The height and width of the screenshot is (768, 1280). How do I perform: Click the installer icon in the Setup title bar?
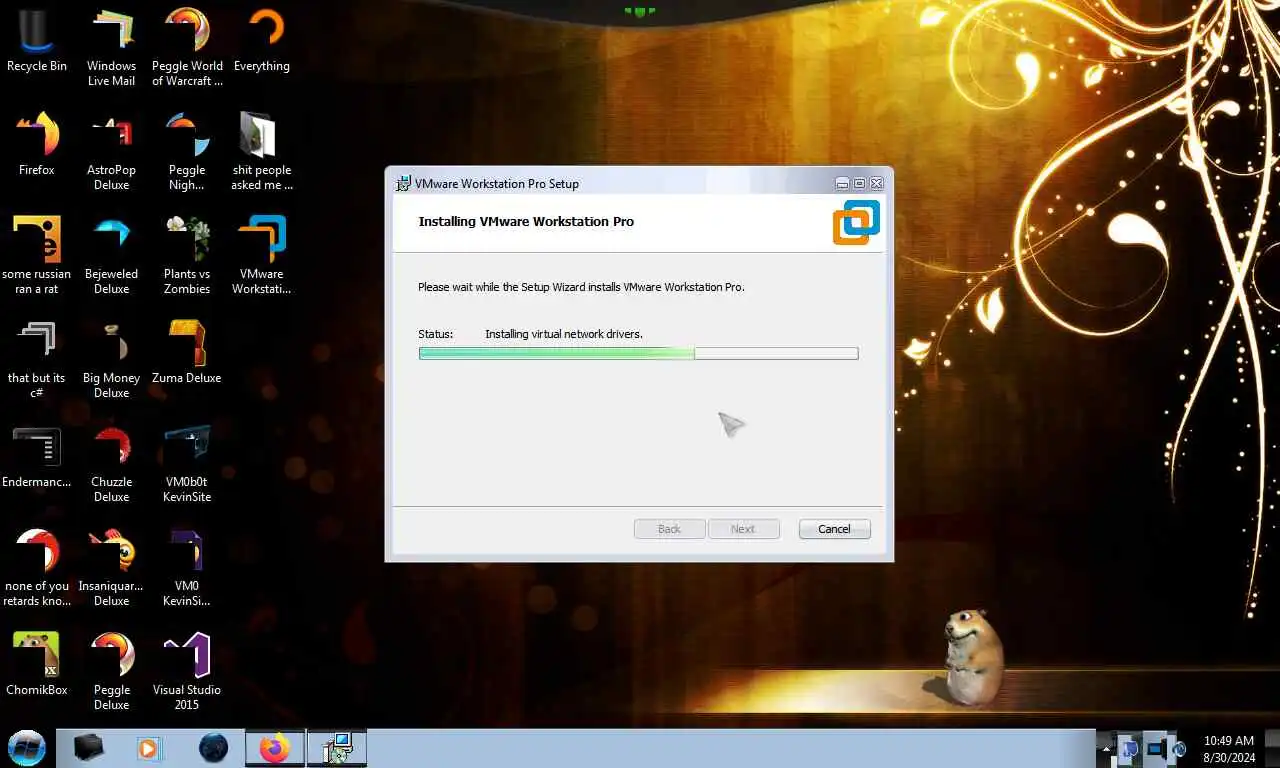(403, 183)
